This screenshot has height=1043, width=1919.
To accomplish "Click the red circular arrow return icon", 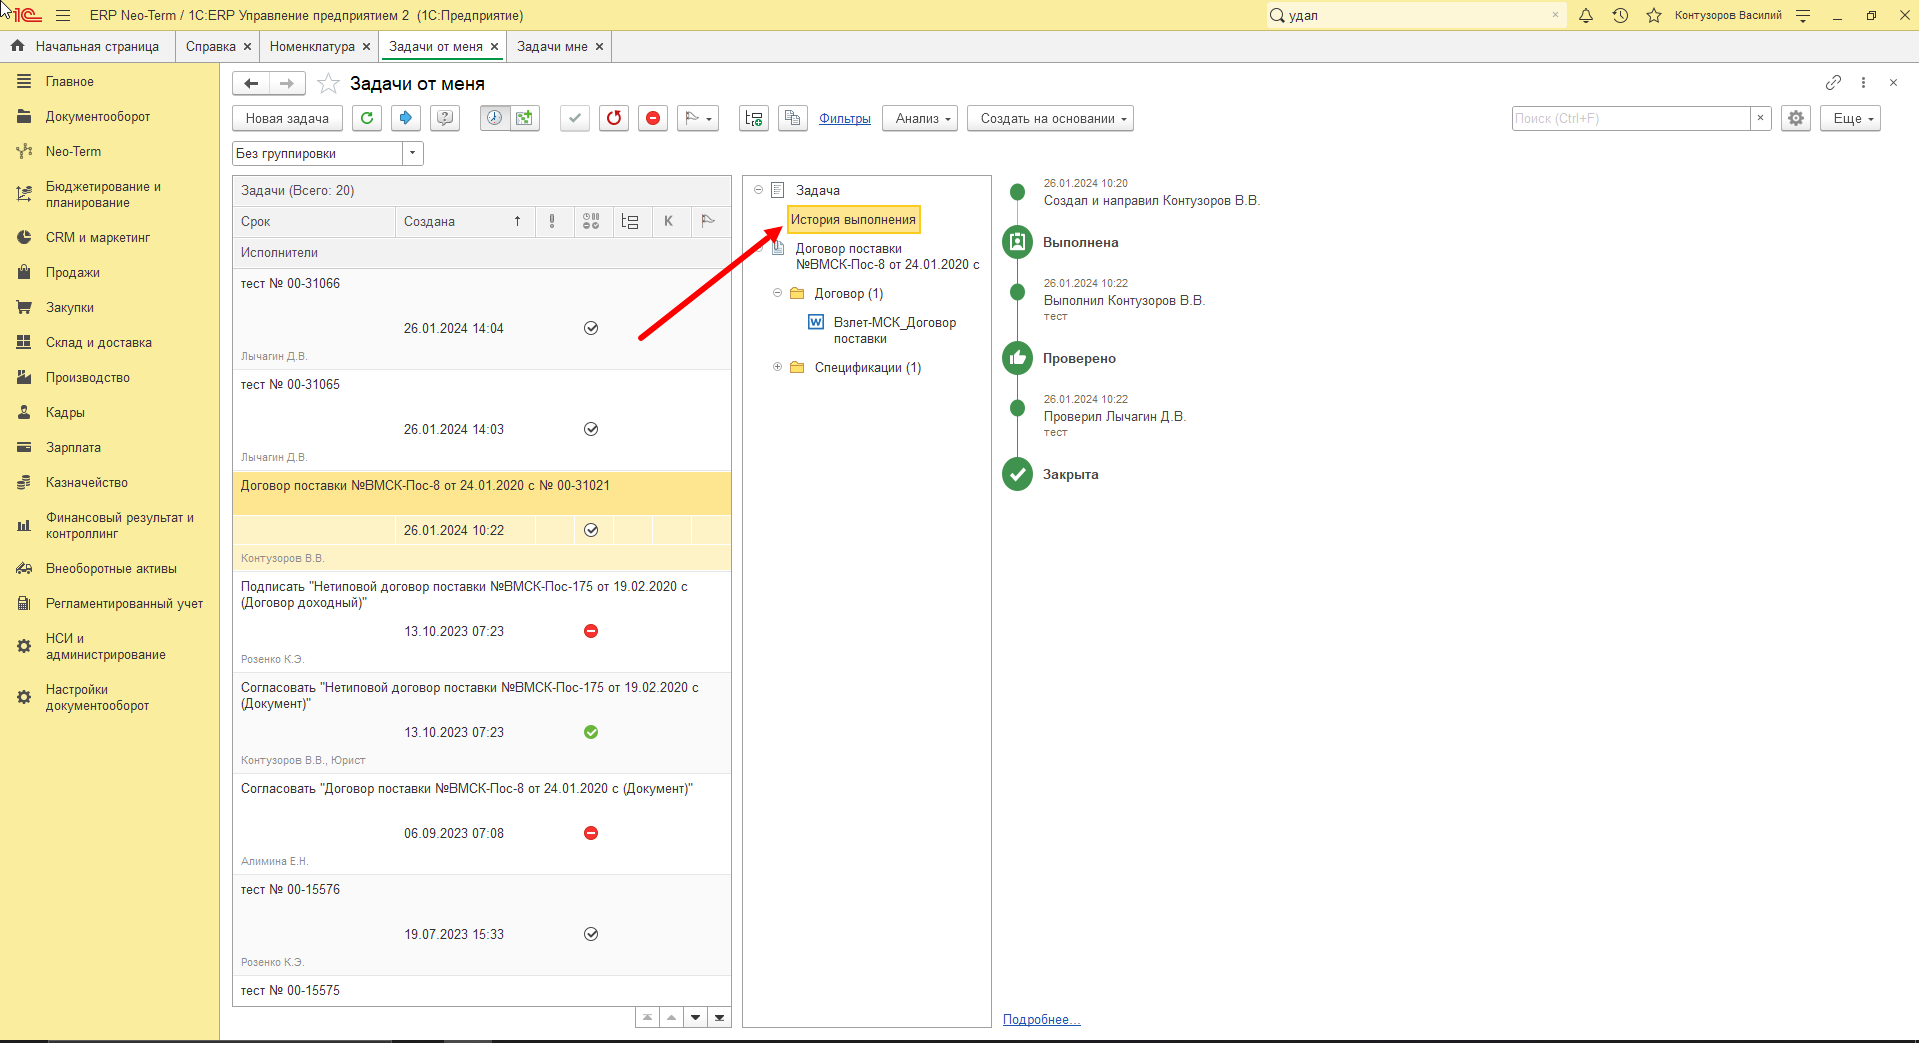I will [x=614, y=118].
